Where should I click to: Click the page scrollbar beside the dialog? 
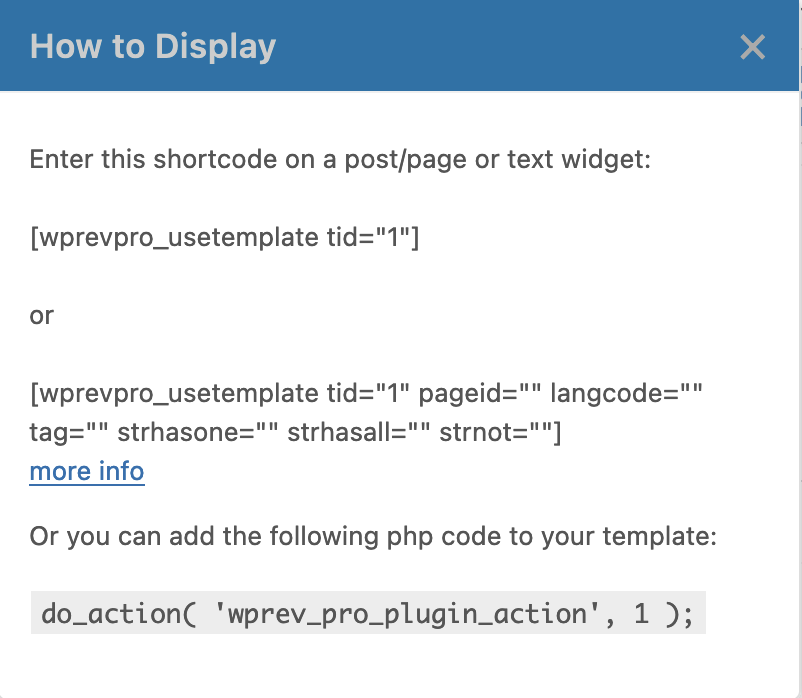click(800, 349)
